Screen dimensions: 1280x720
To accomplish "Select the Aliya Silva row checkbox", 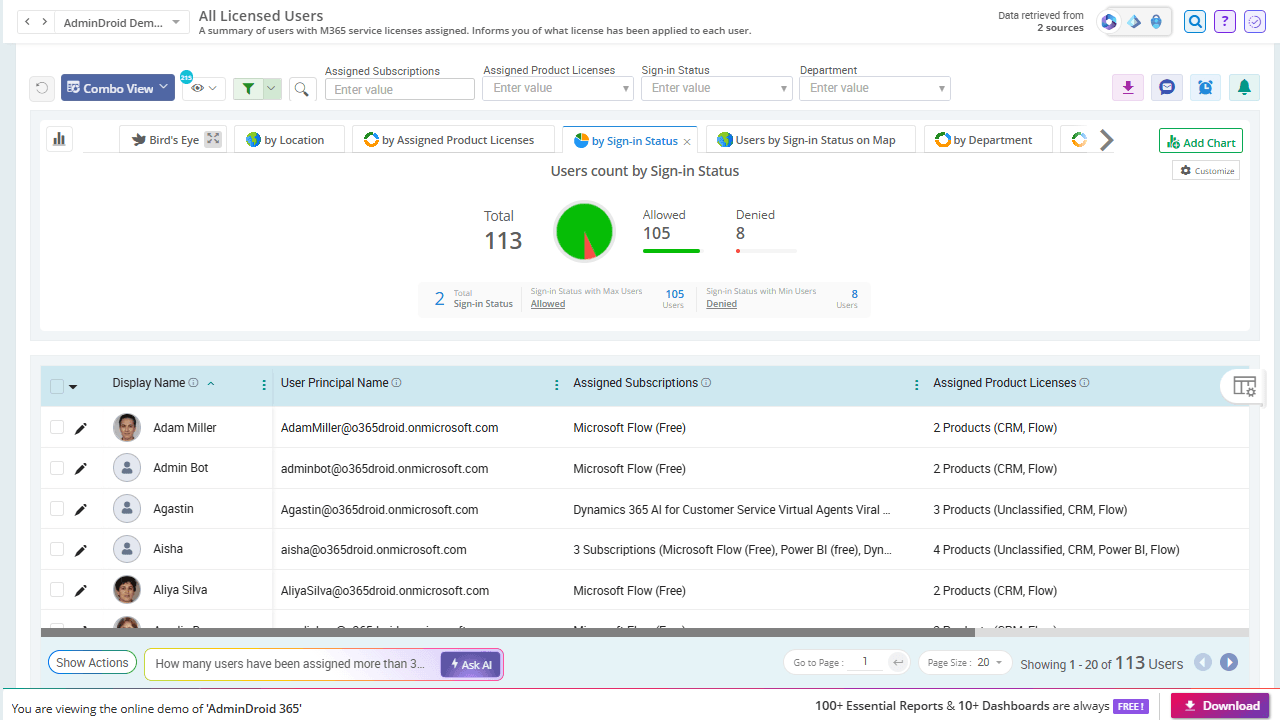I will (x=57, y=589).
